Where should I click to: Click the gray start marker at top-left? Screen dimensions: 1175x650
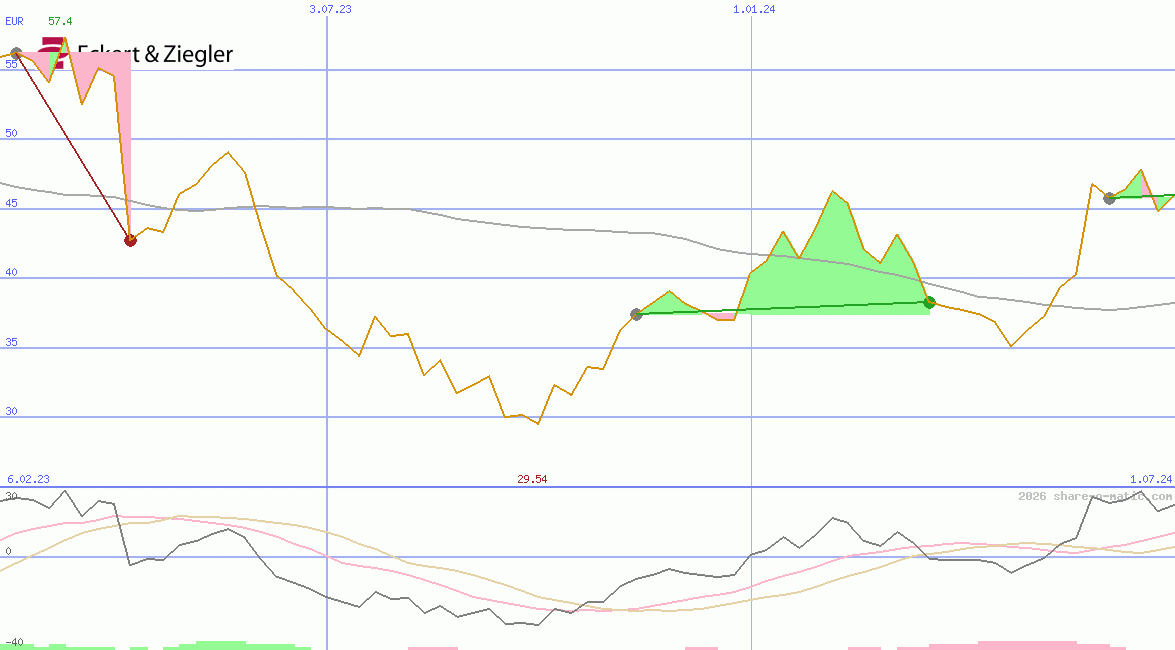point(15,54)
